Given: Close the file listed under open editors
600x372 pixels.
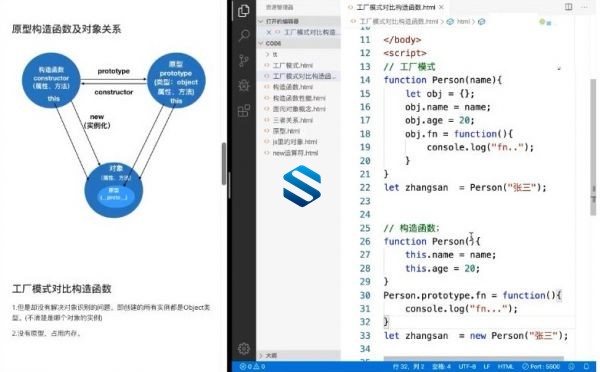Looking at the screenshot, I should point(269,32).
